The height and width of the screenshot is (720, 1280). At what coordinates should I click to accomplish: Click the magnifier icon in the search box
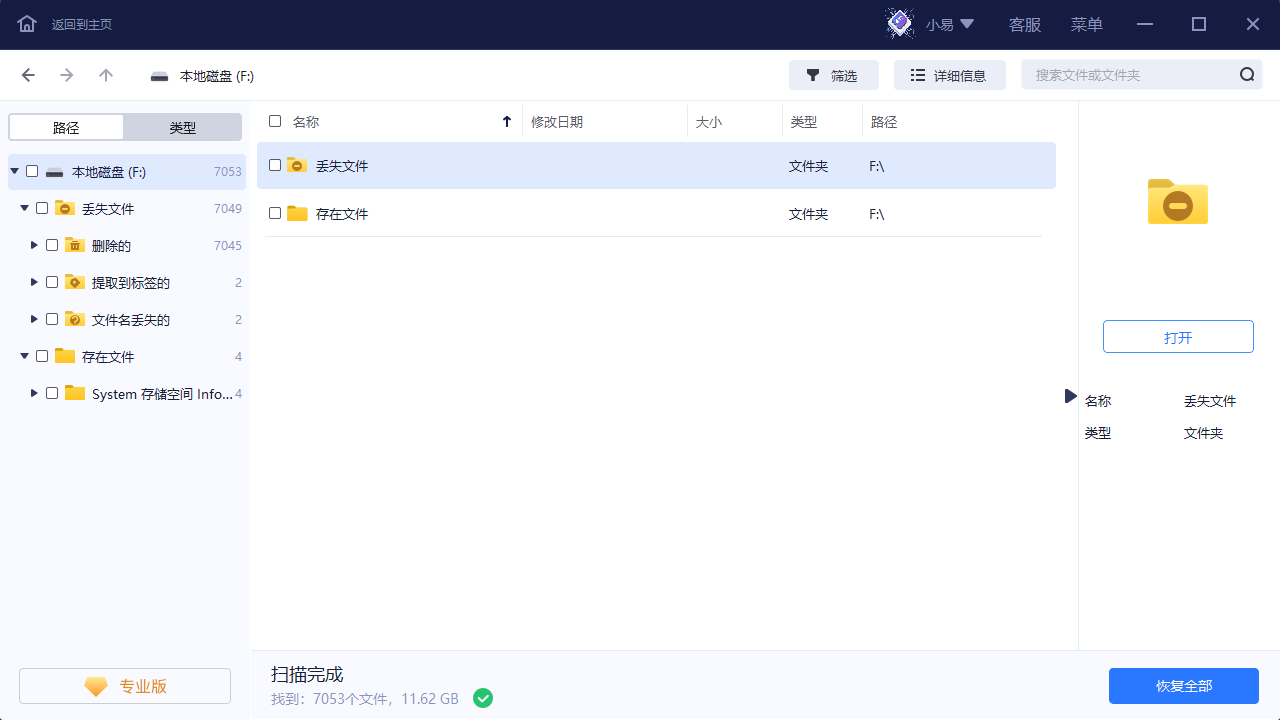coord(1246,74)
